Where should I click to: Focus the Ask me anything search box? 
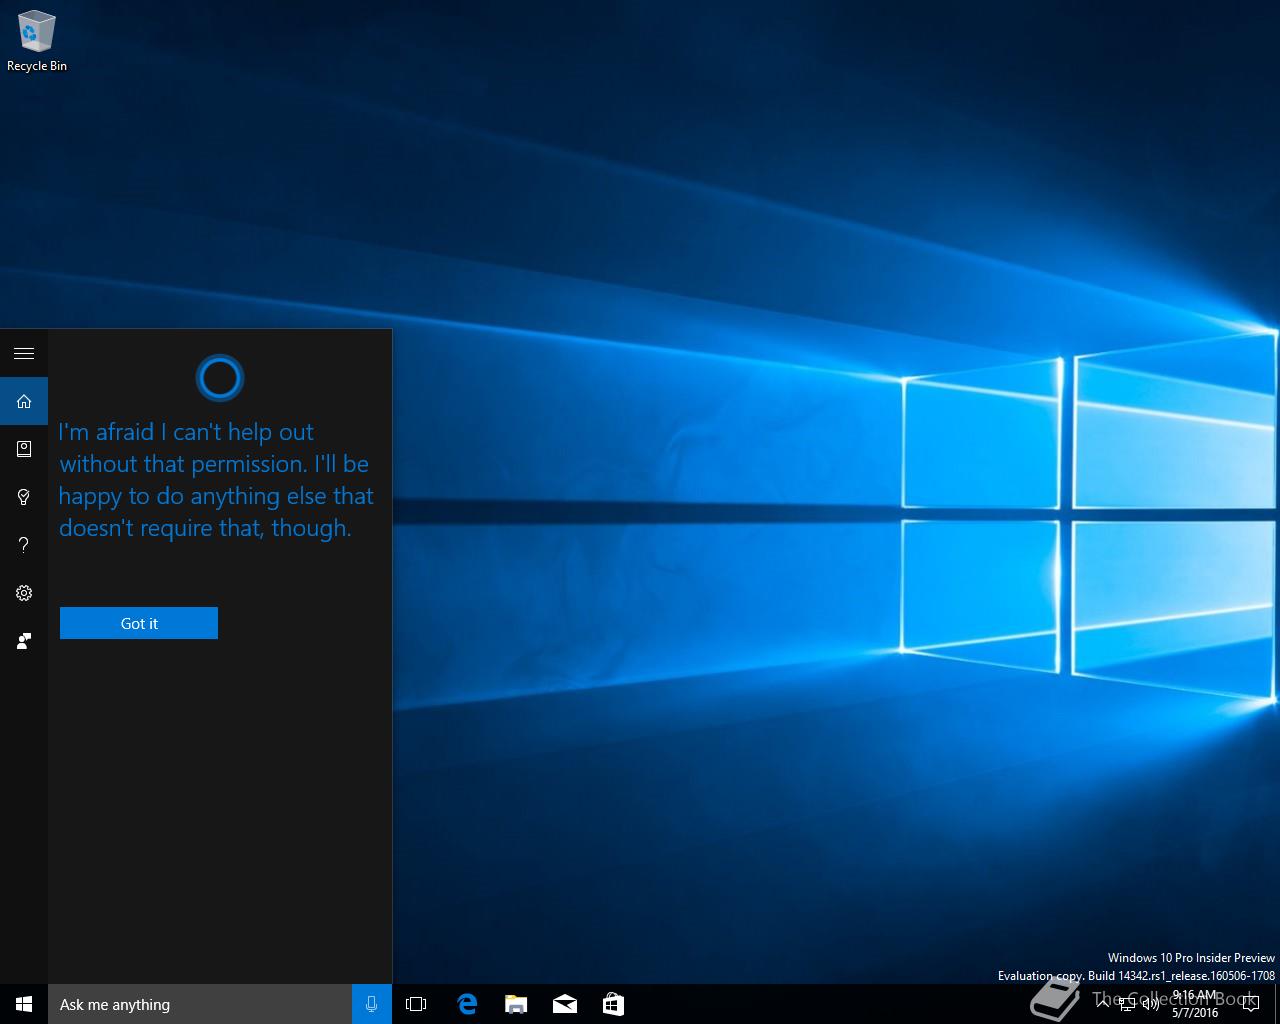[200, 1004]
